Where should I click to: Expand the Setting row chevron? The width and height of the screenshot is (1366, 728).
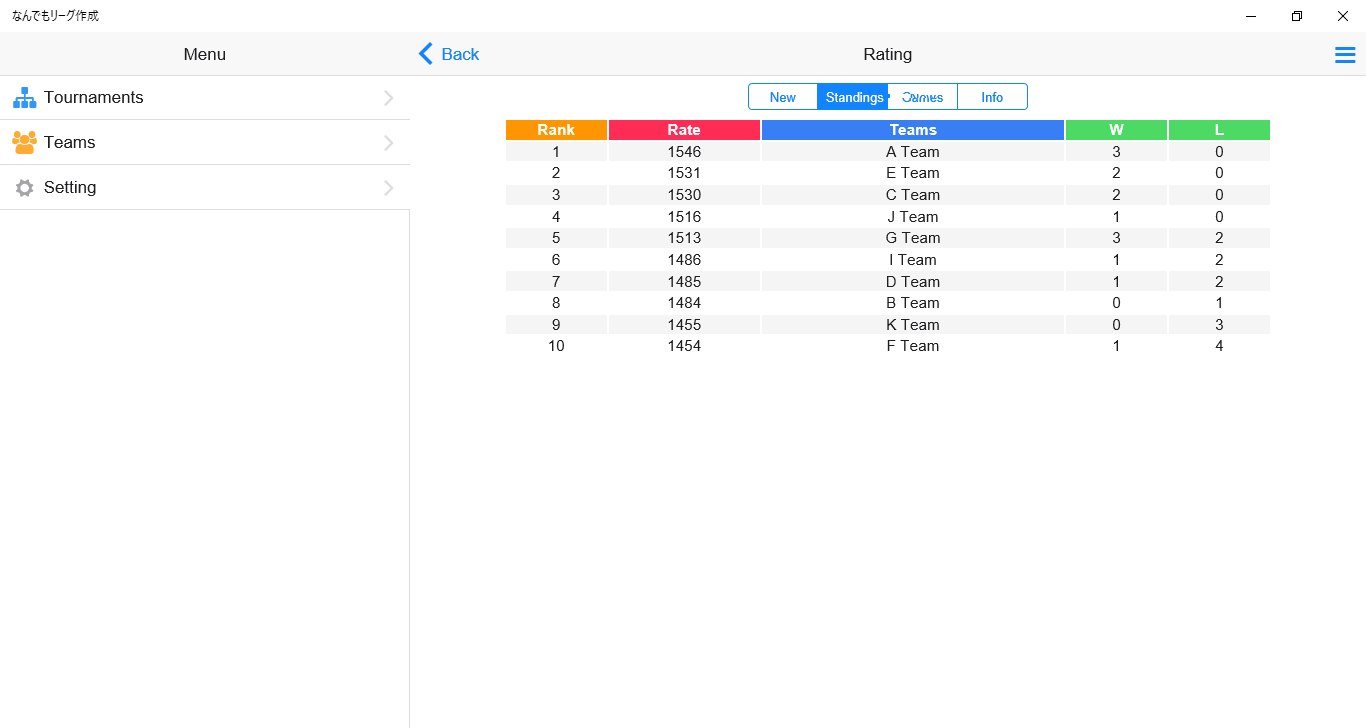[389, 188]
